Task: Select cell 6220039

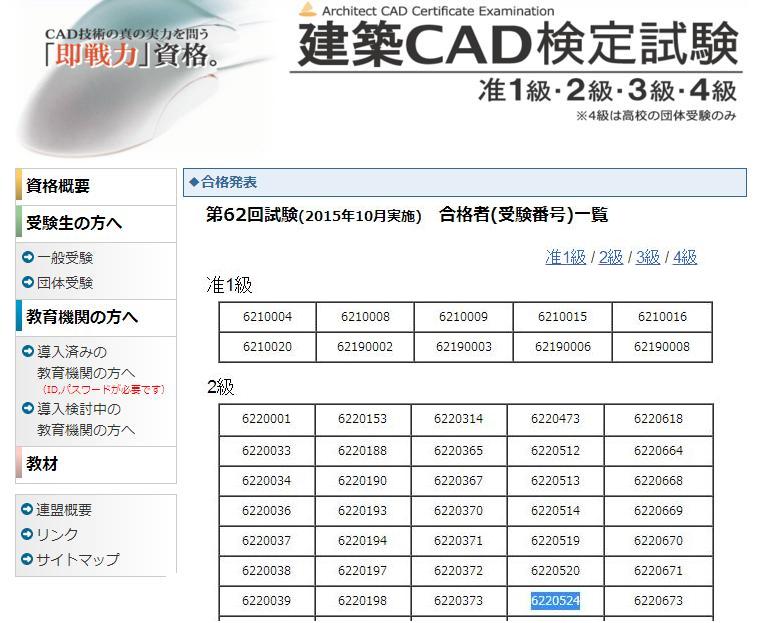Action: coord(267,601)
